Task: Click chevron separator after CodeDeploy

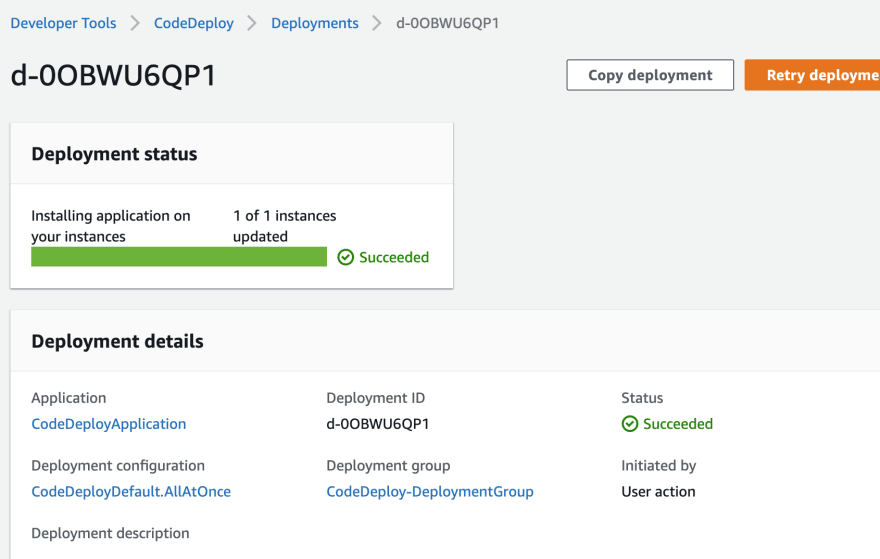Action: [252, 23]
